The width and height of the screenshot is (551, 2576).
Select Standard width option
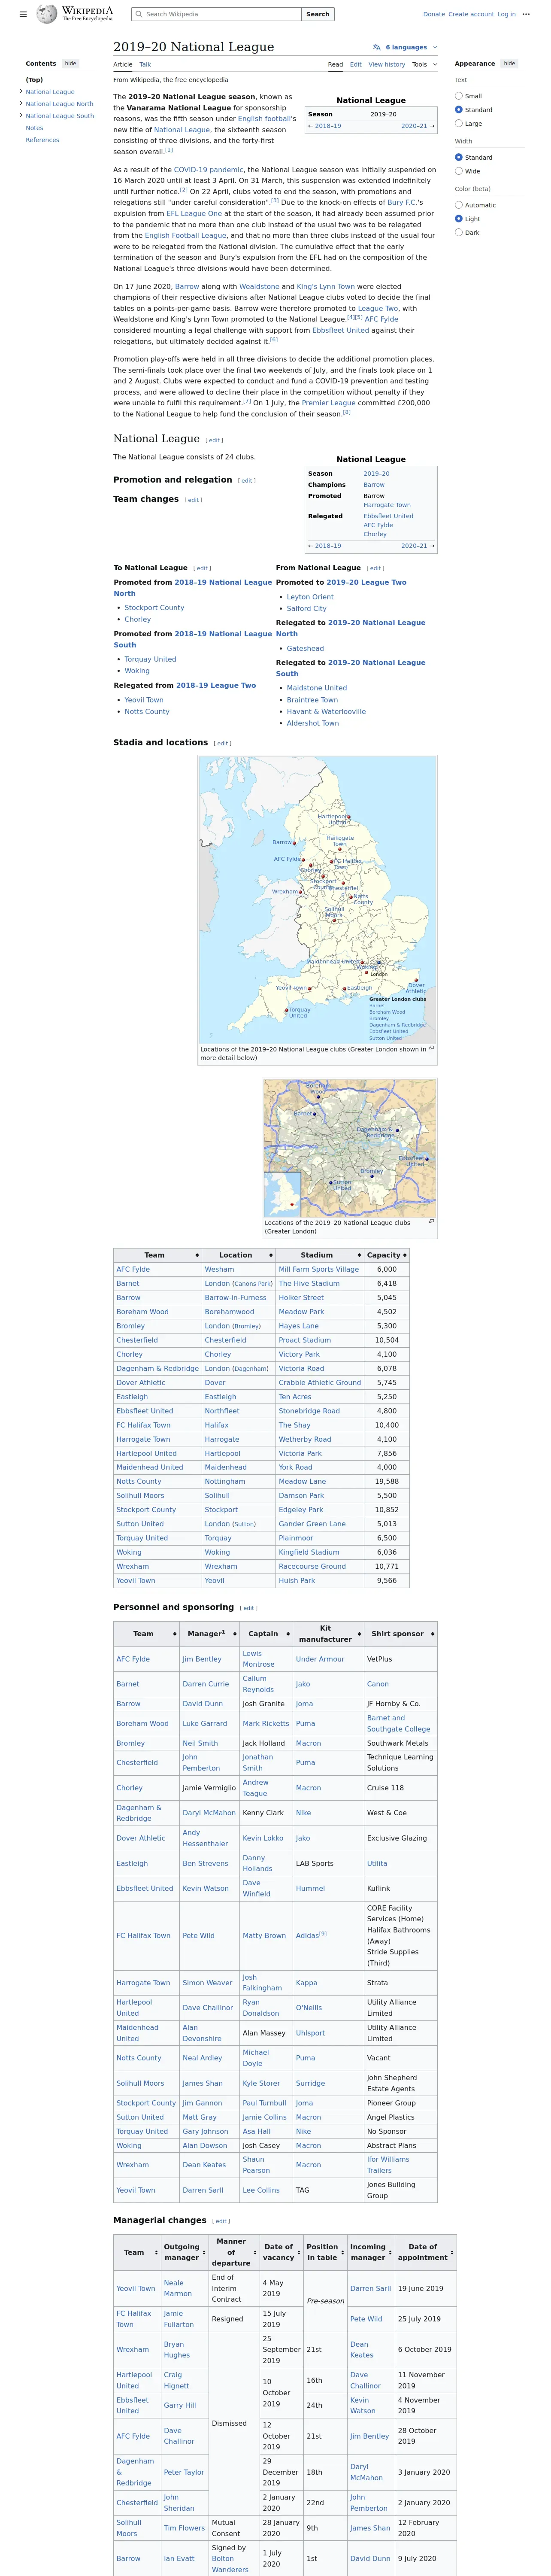click(x=459, y=158)
